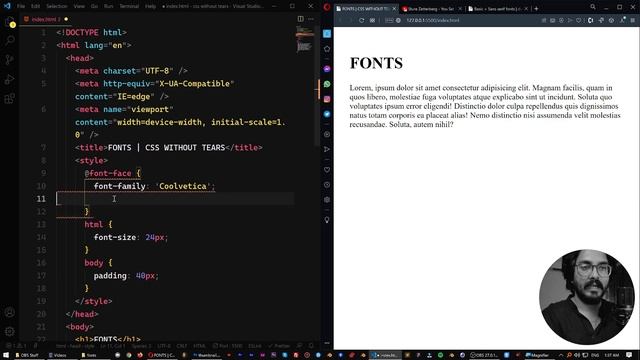Screen dimensions: 640x360
Task: Switch to the Basic Sans serif fonts tab
Action: 497,9
